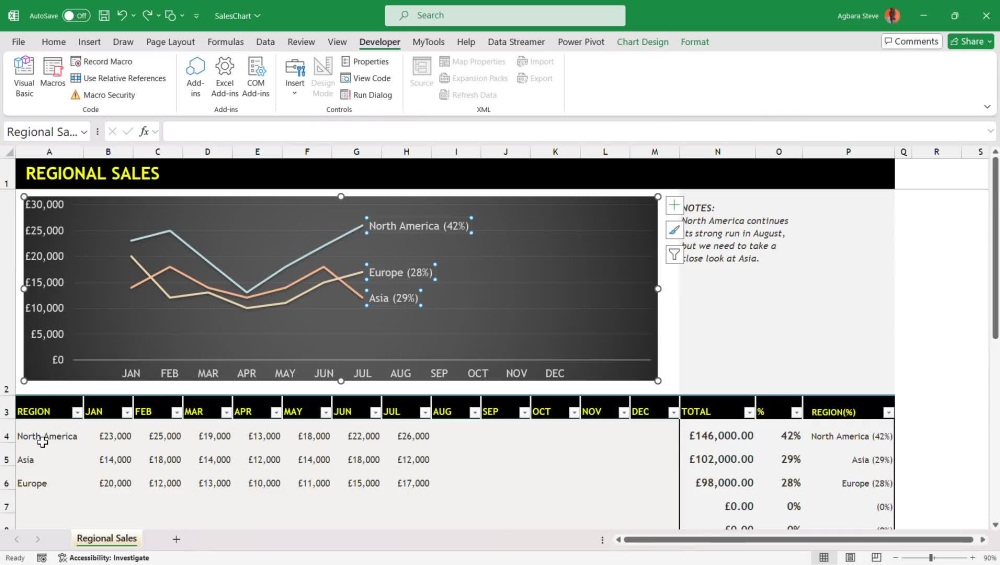Screen dimensions: 1000x565
Task: Switch to Normal view
Action: [x=824, y=557]
